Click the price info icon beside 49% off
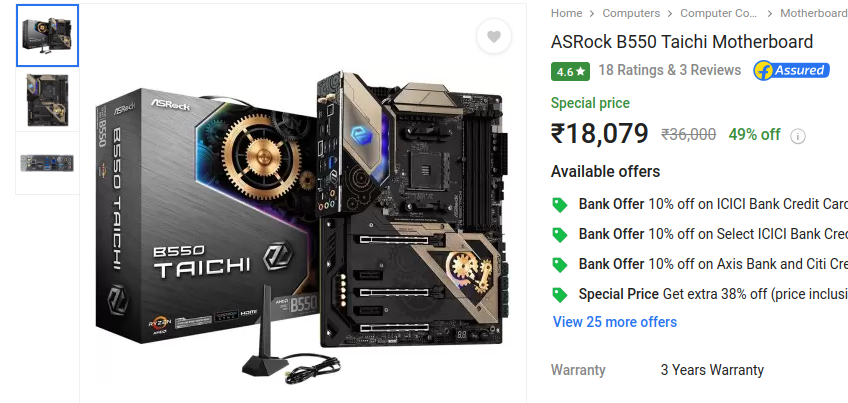The height and width of the screenshot is (403, 848). click(x=798, y=136)
